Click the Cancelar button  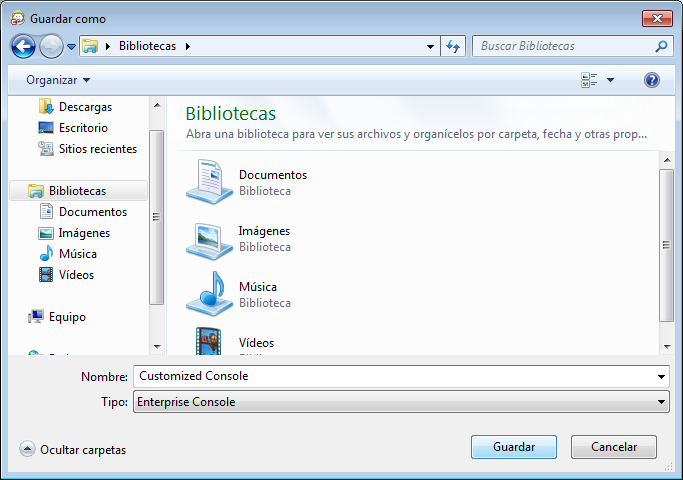coord(614,447)
